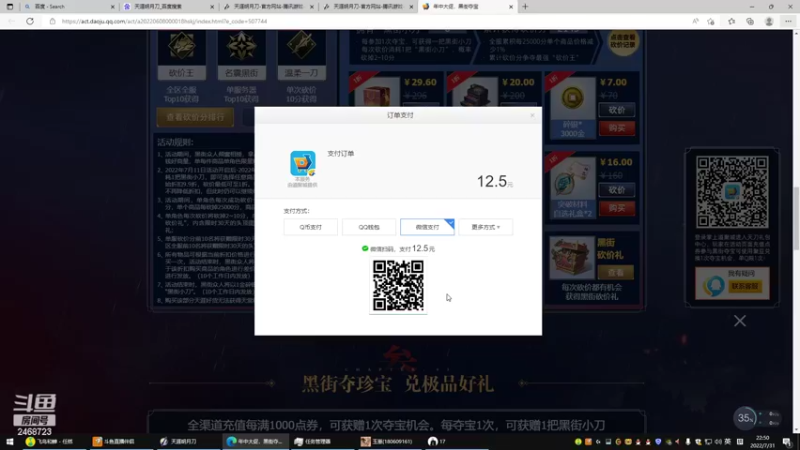Click the ¥16.00 gift box item
The width and height of the screenshot is (800, 450).
coord(572,181)
